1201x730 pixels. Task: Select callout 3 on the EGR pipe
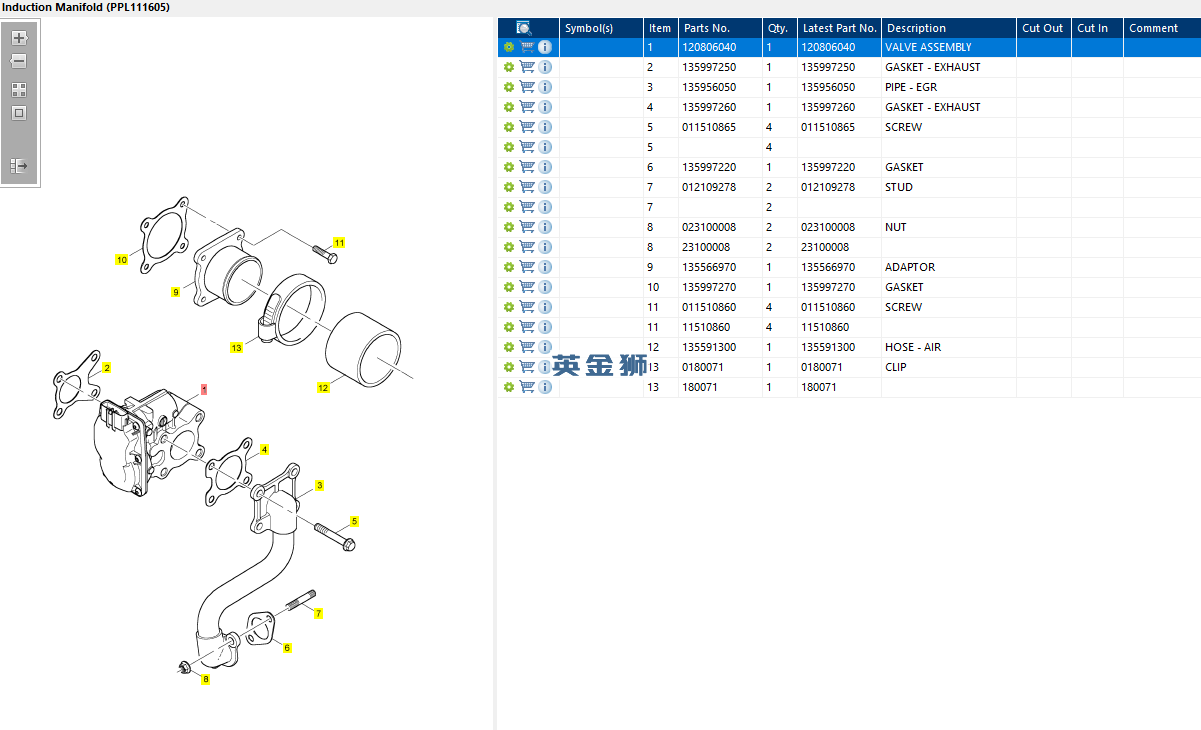point(319,485)
